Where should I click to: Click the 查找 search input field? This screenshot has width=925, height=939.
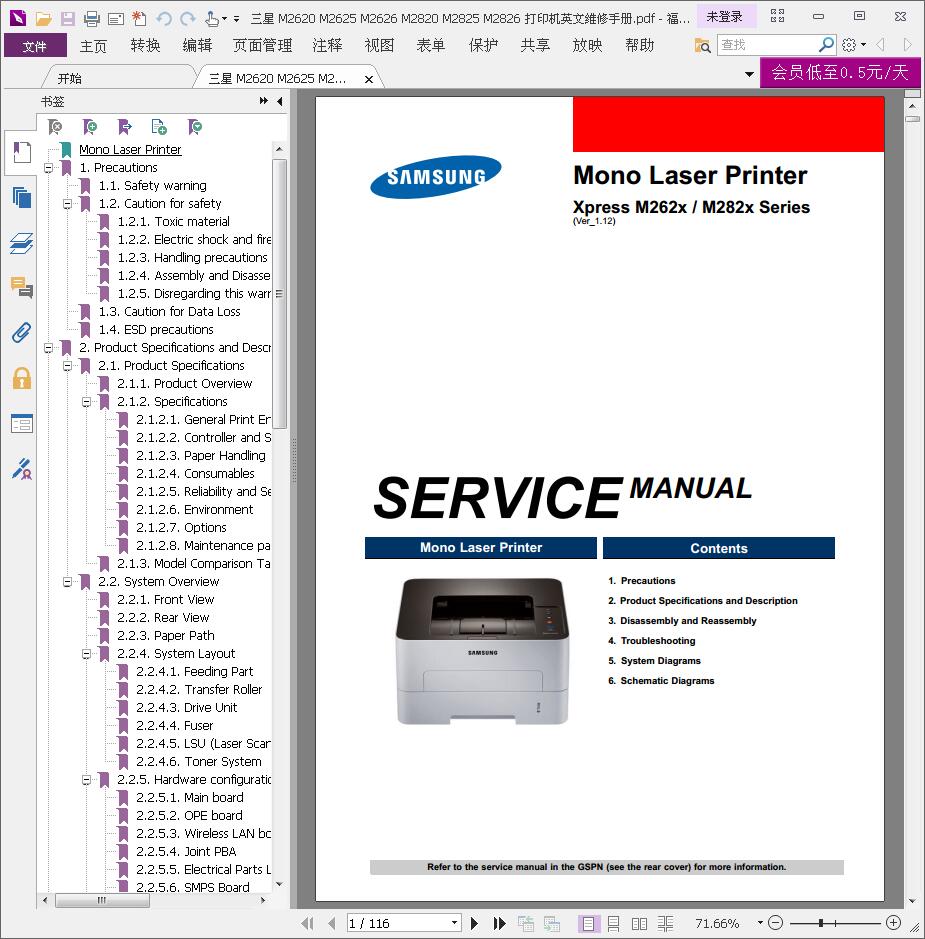coord(768,45)
